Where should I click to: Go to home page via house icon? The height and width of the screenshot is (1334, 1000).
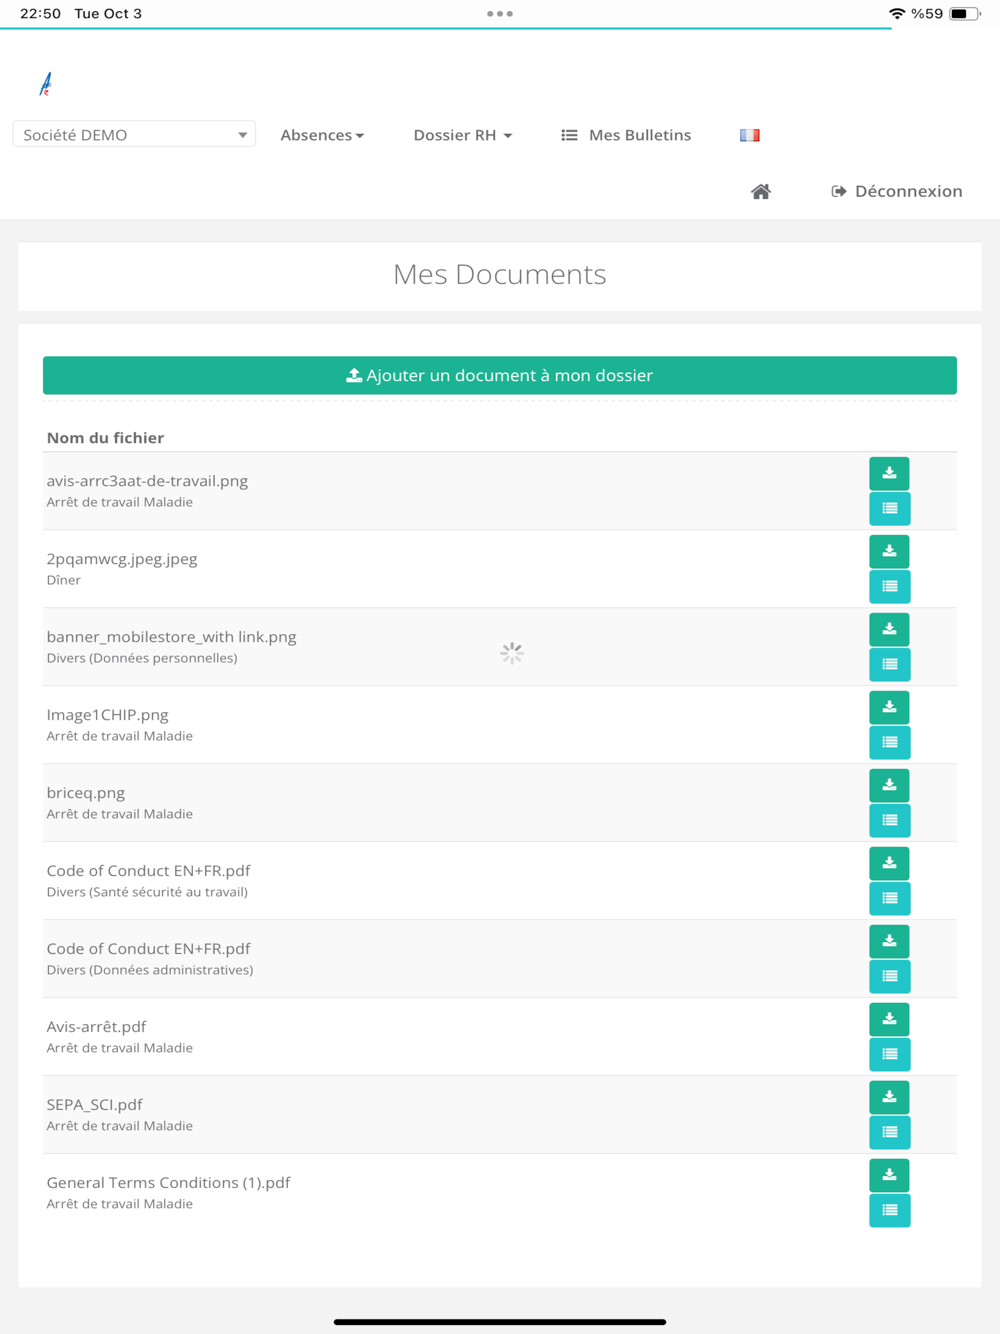[x=761, y=191]
